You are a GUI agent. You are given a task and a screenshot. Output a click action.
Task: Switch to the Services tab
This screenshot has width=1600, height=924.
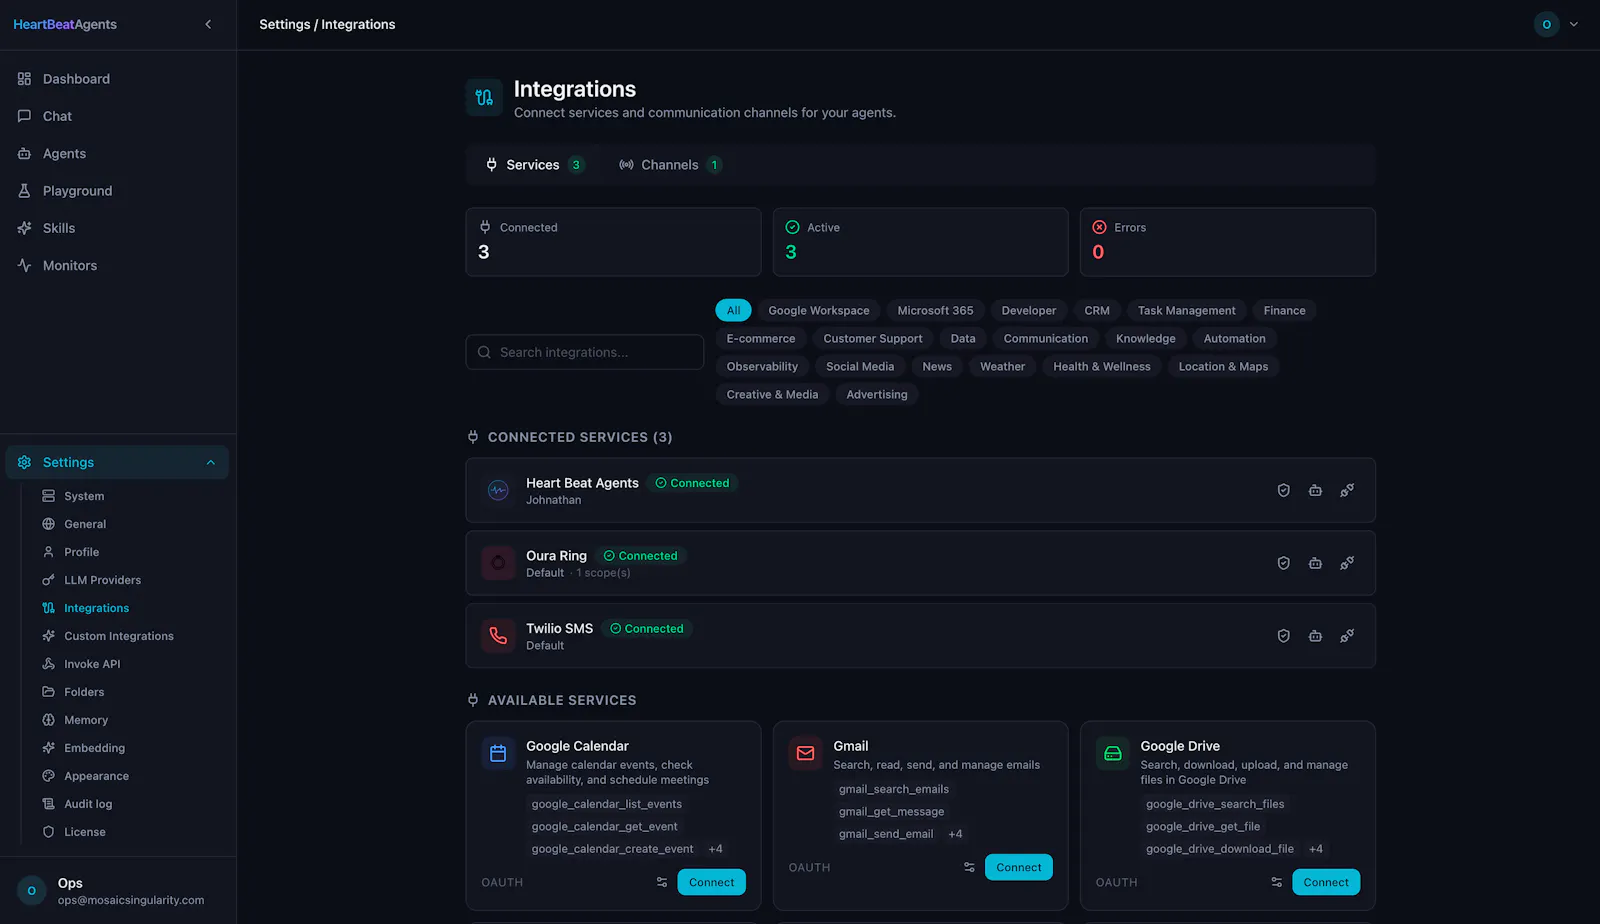535,165
